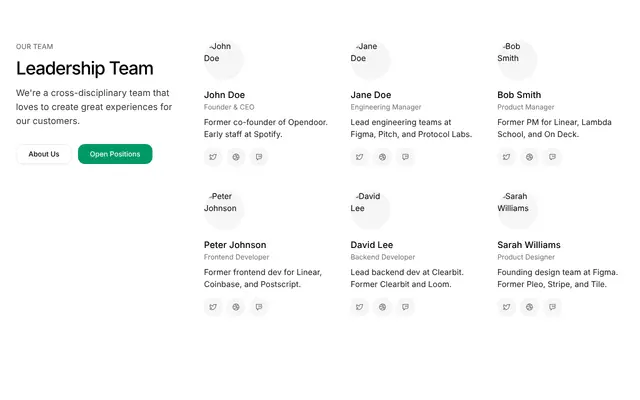Select the David Lee name heading
This screenshot has height=400, width=640.
372,245
